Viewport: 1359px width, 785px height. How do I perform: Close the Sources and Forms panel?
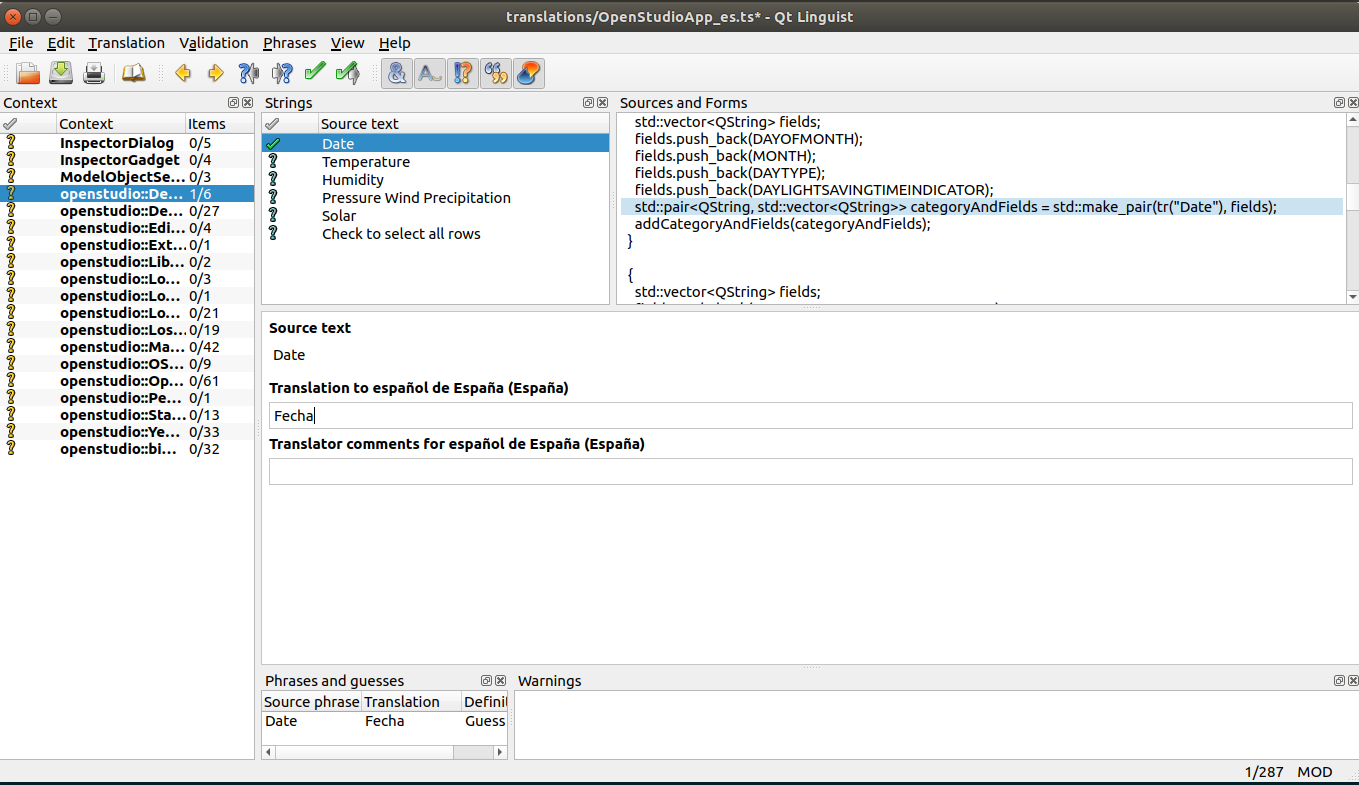pos(1352,103)
